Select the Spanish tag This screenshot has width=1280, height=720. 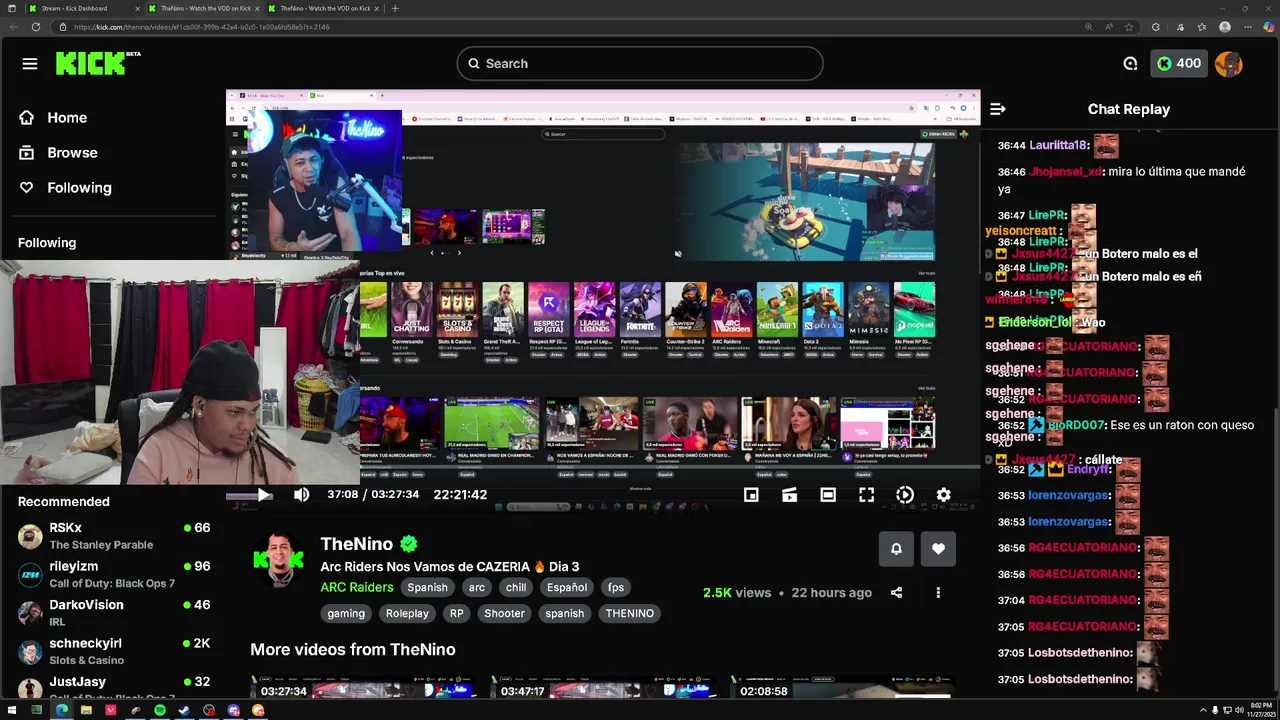click(427, 588)
